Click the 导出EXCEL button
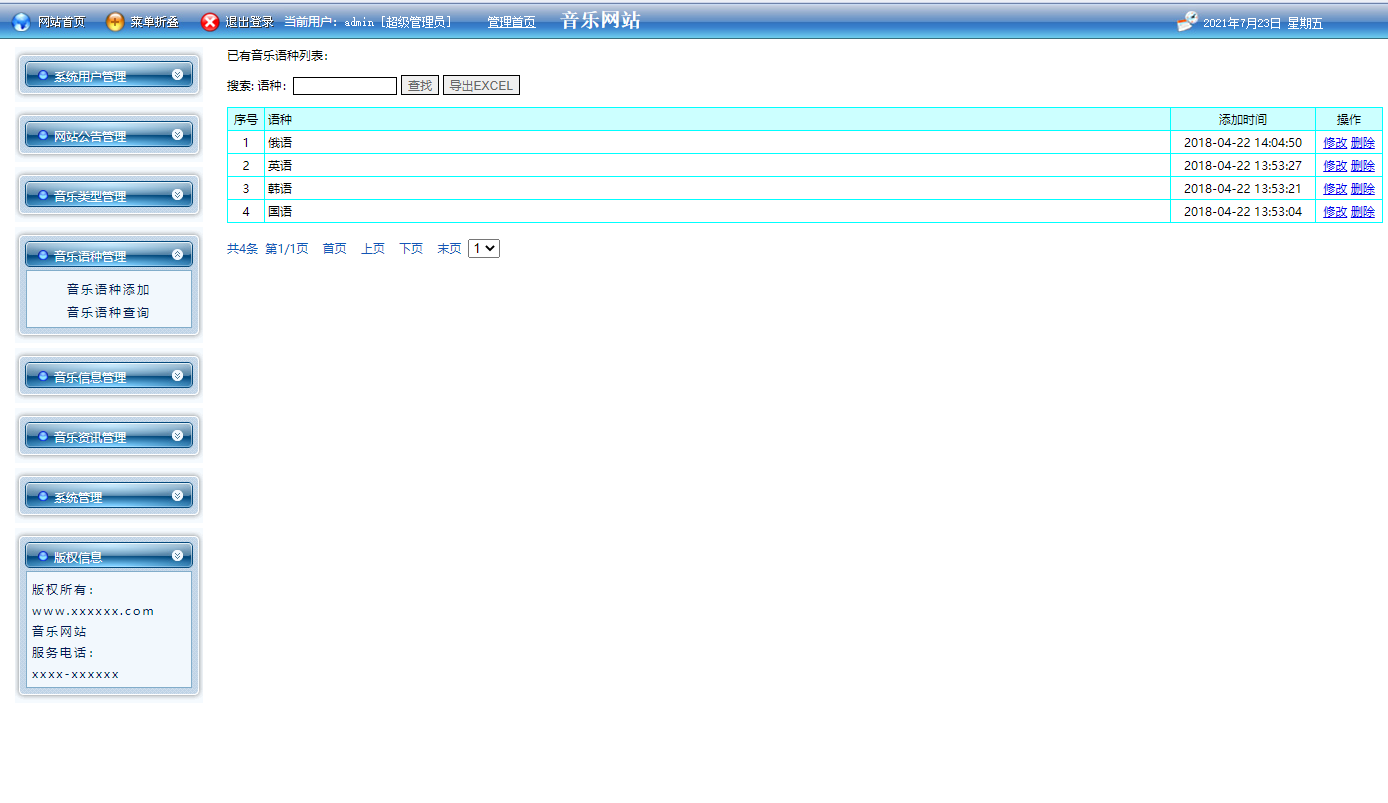 [x=481, y=86]
